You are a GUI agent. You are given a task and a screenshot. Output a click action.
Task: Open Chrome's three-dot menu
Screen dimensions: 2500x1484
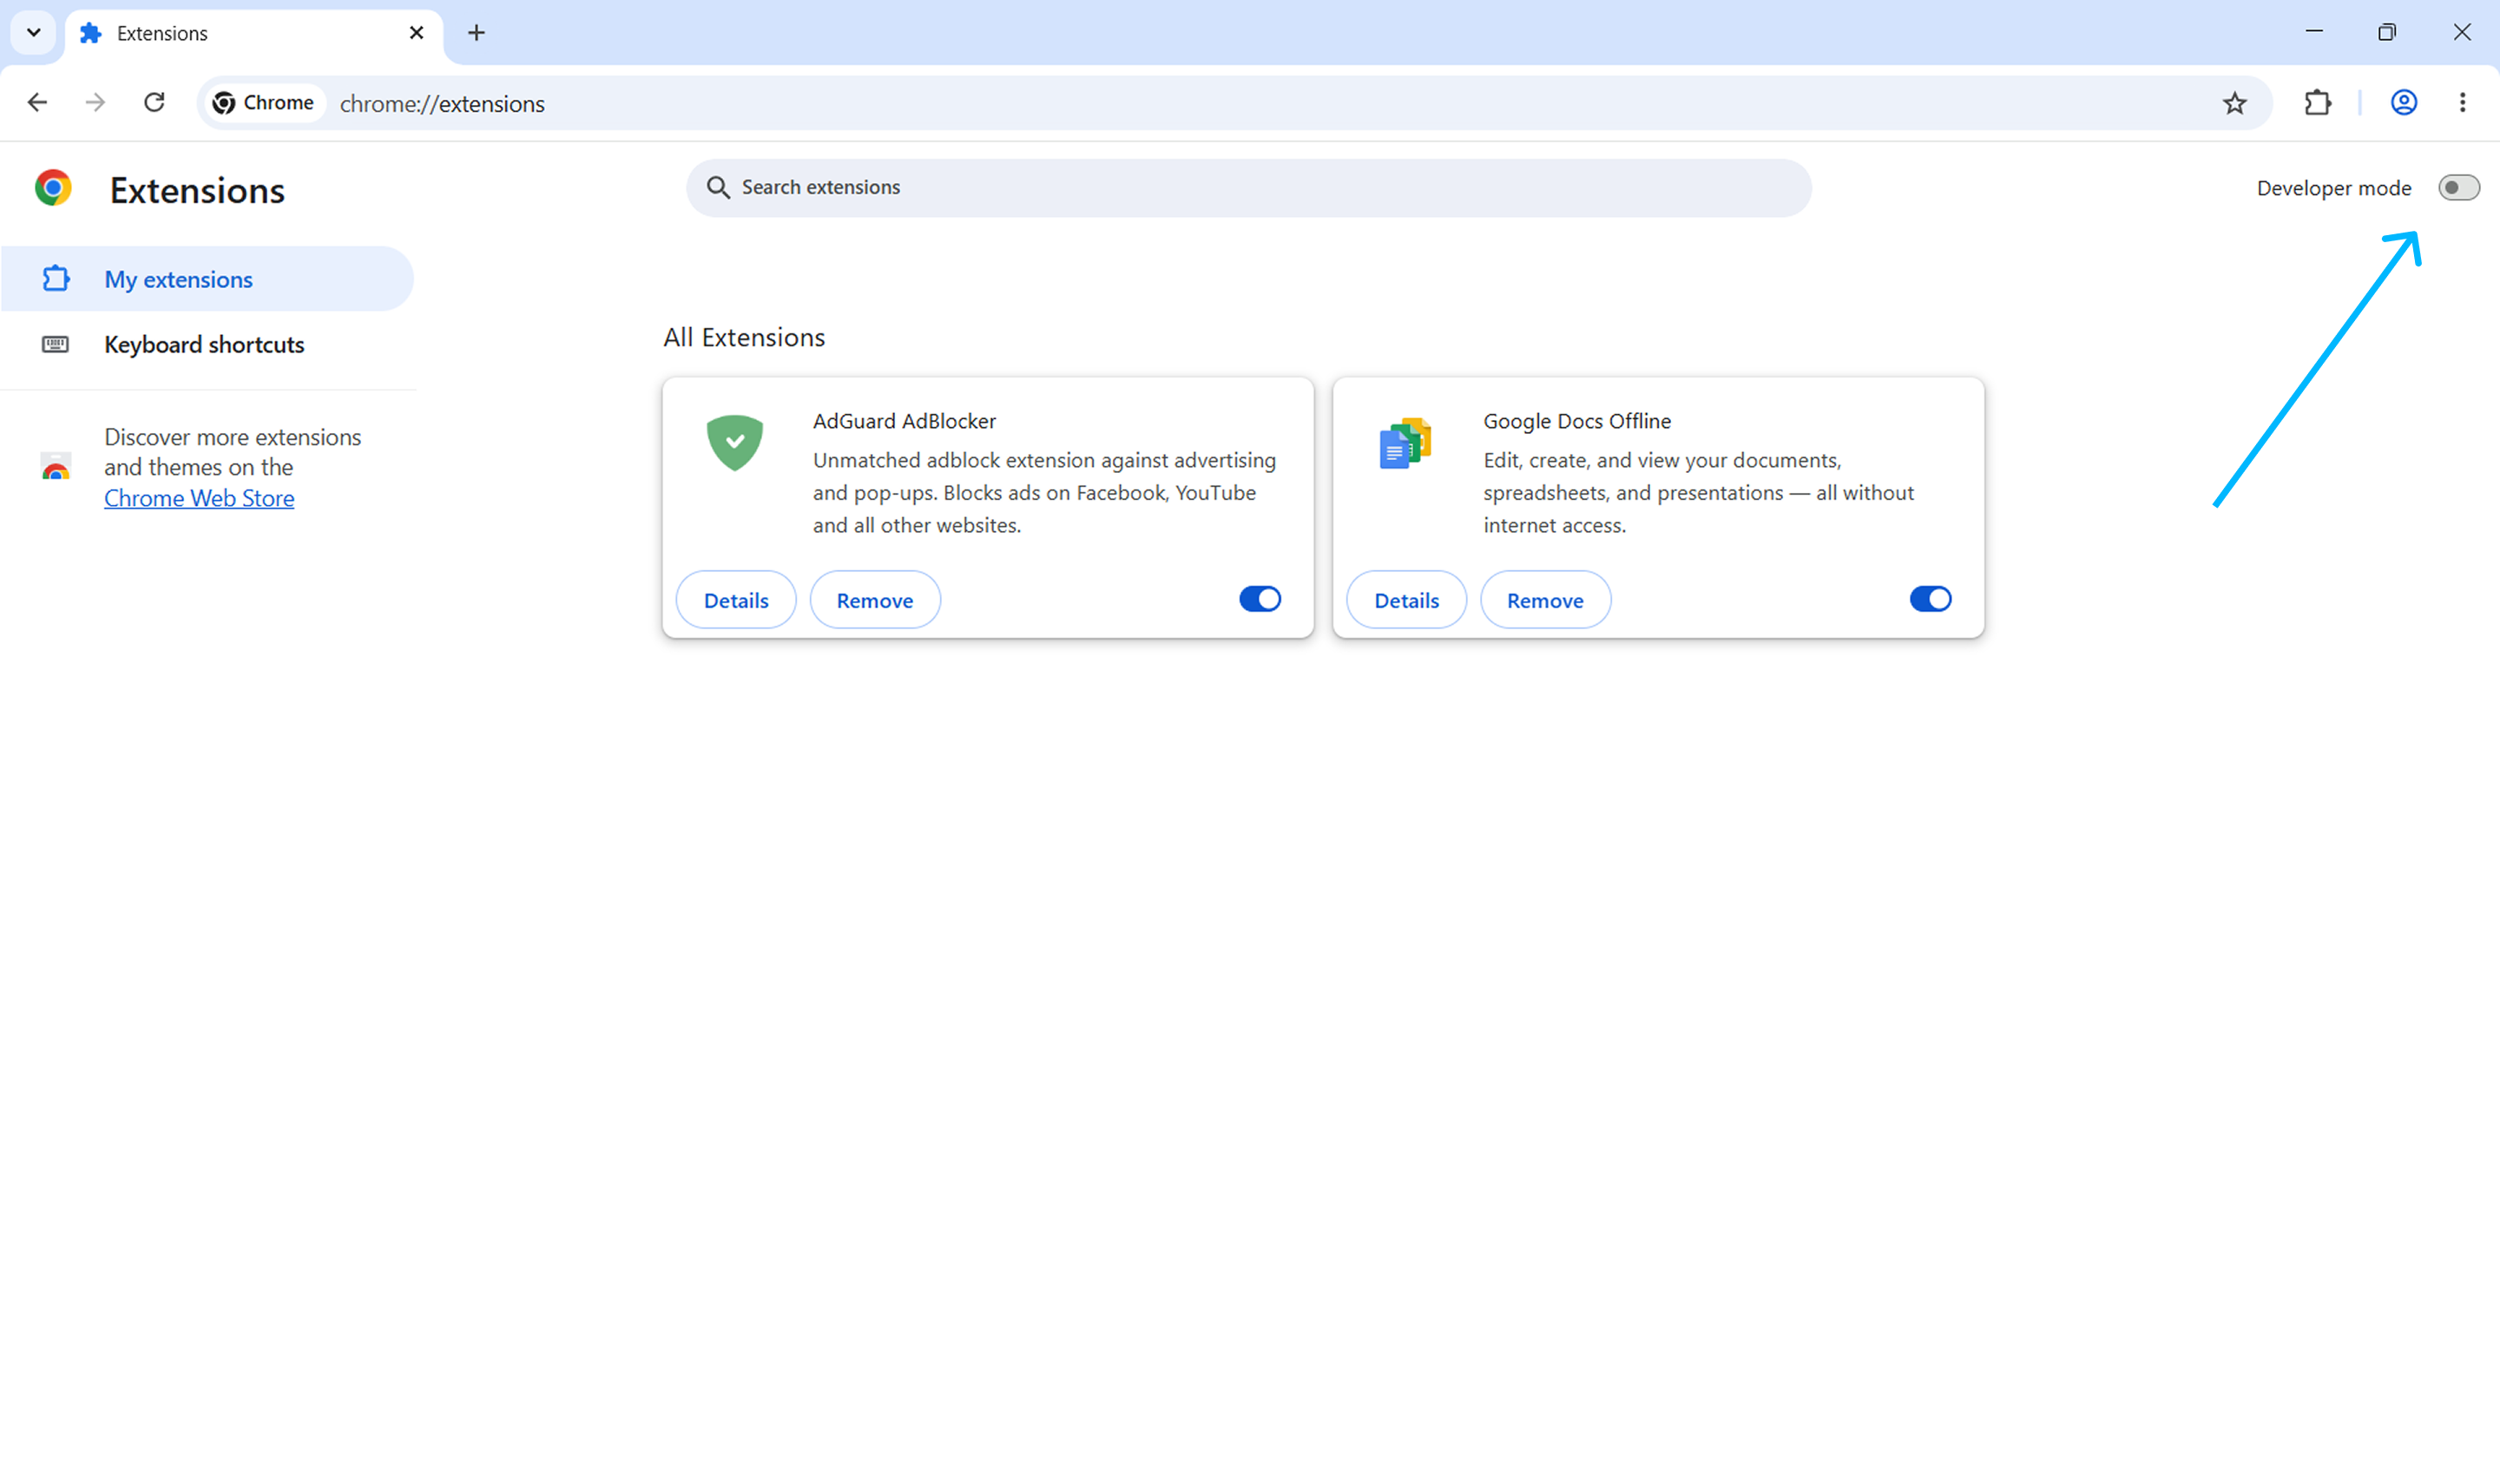point(2462,103)
